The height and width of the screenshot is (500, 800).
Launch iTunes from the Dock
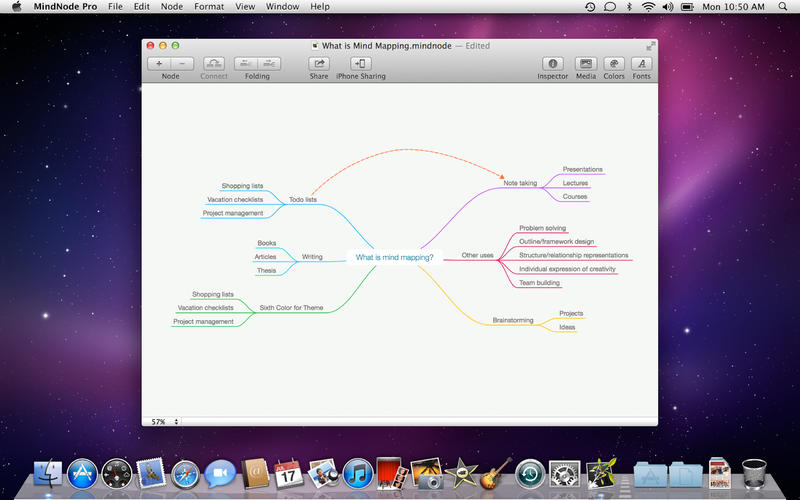pos(357,473)
